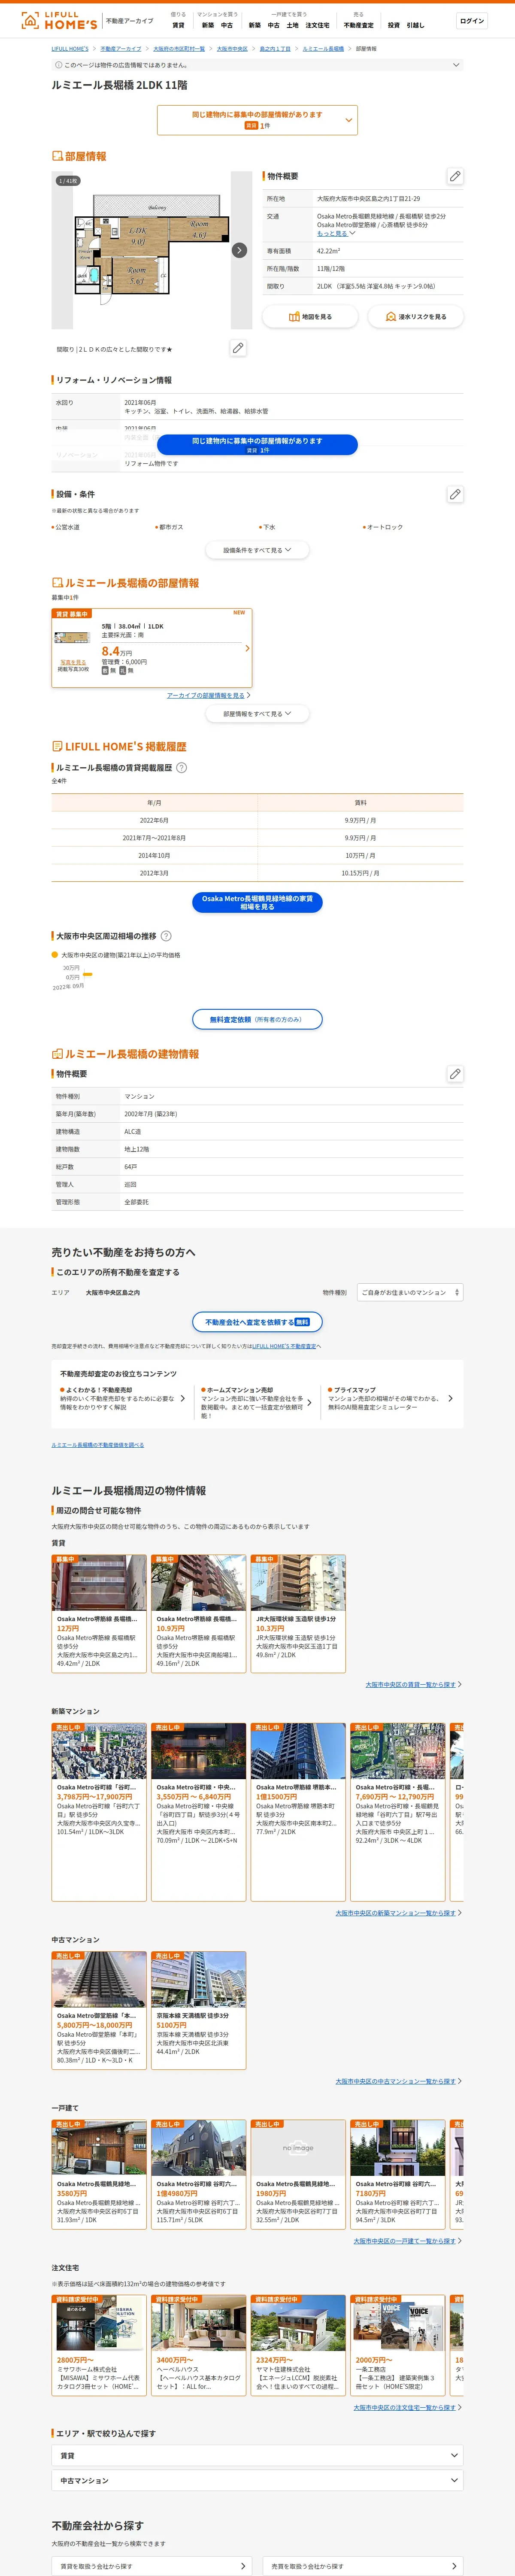Screen dimensions: 515x2576
Task: Arrow on 売買を取扱う会社から探す
Action: coord(454,2566)
